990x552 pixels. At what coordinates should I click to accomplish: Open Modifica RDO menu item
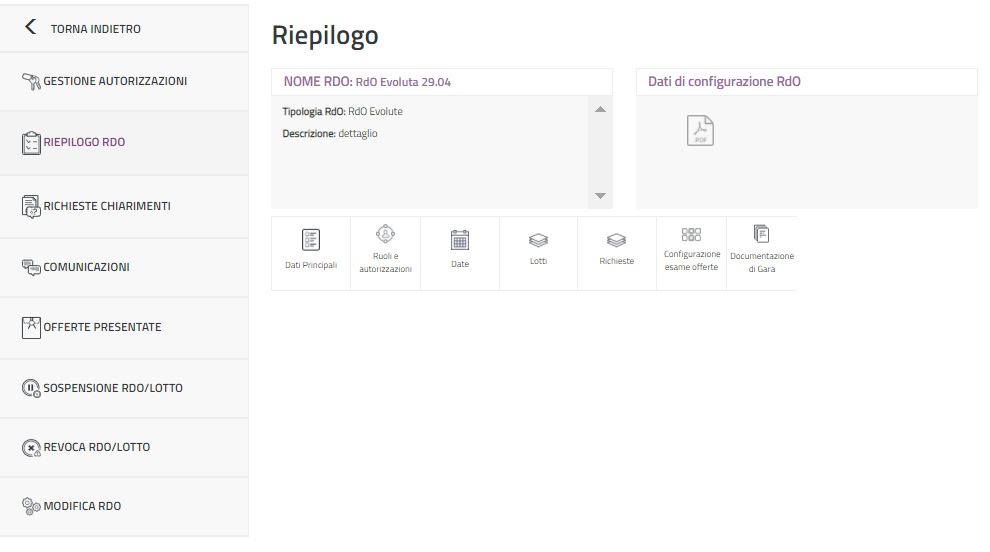click(82, 506)
